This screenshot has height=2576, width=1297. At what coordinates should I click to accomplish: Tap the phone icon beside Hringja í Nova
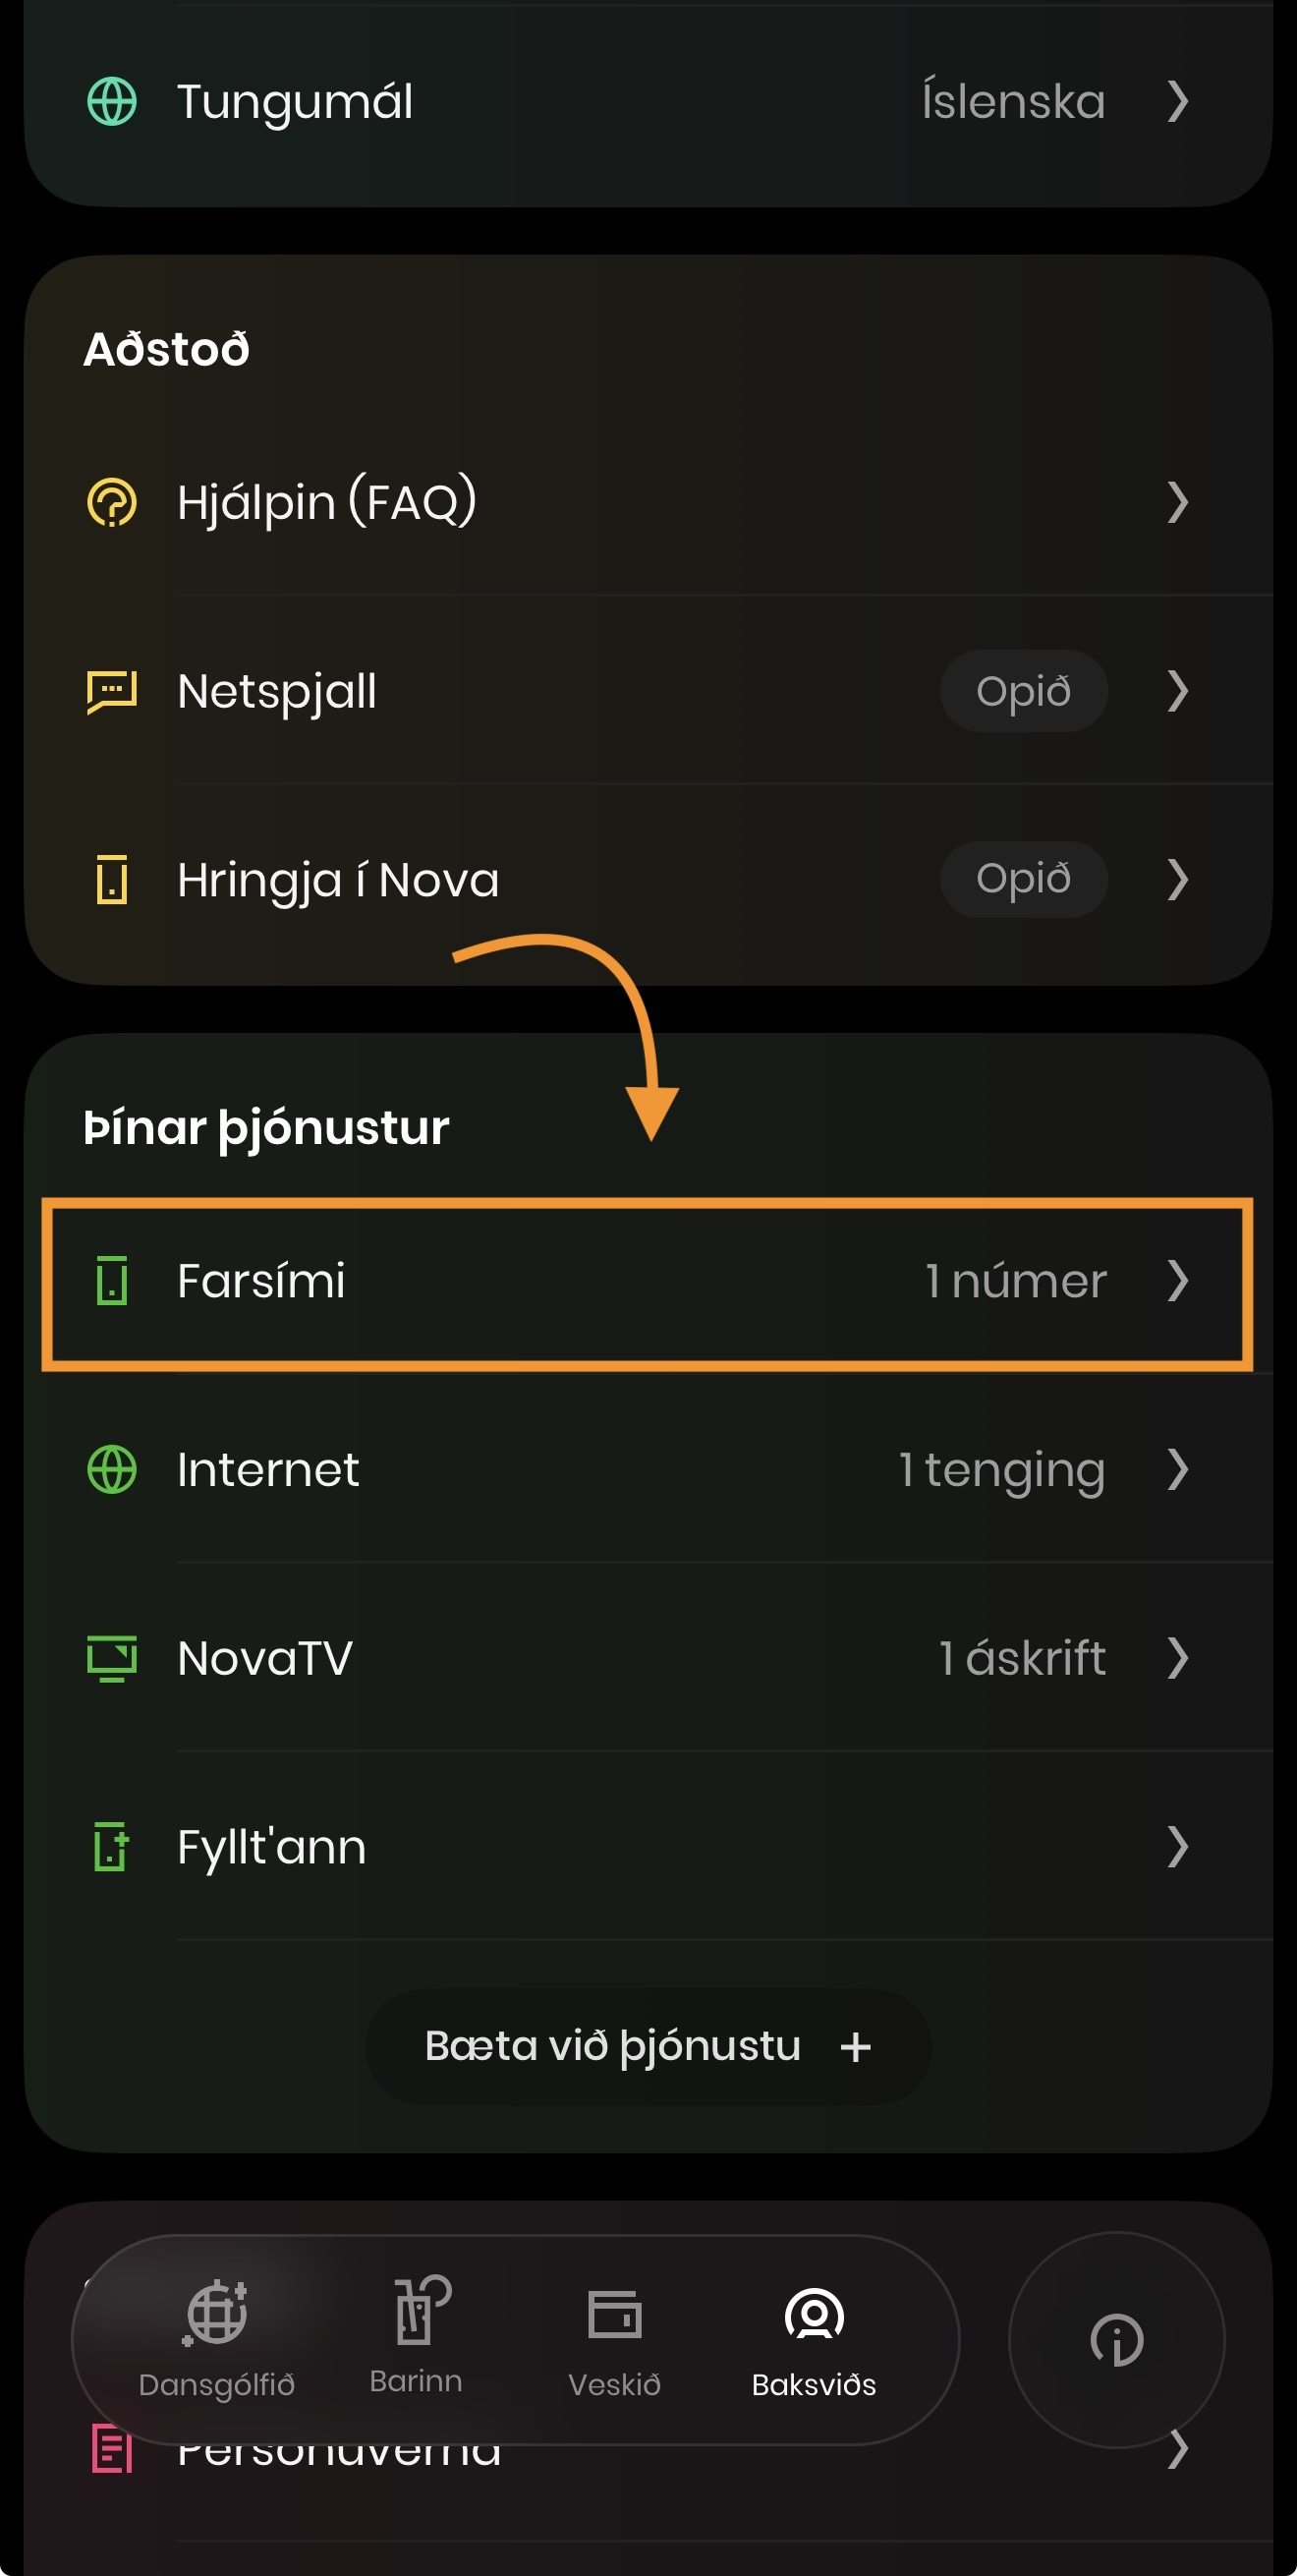coord(112,880)
